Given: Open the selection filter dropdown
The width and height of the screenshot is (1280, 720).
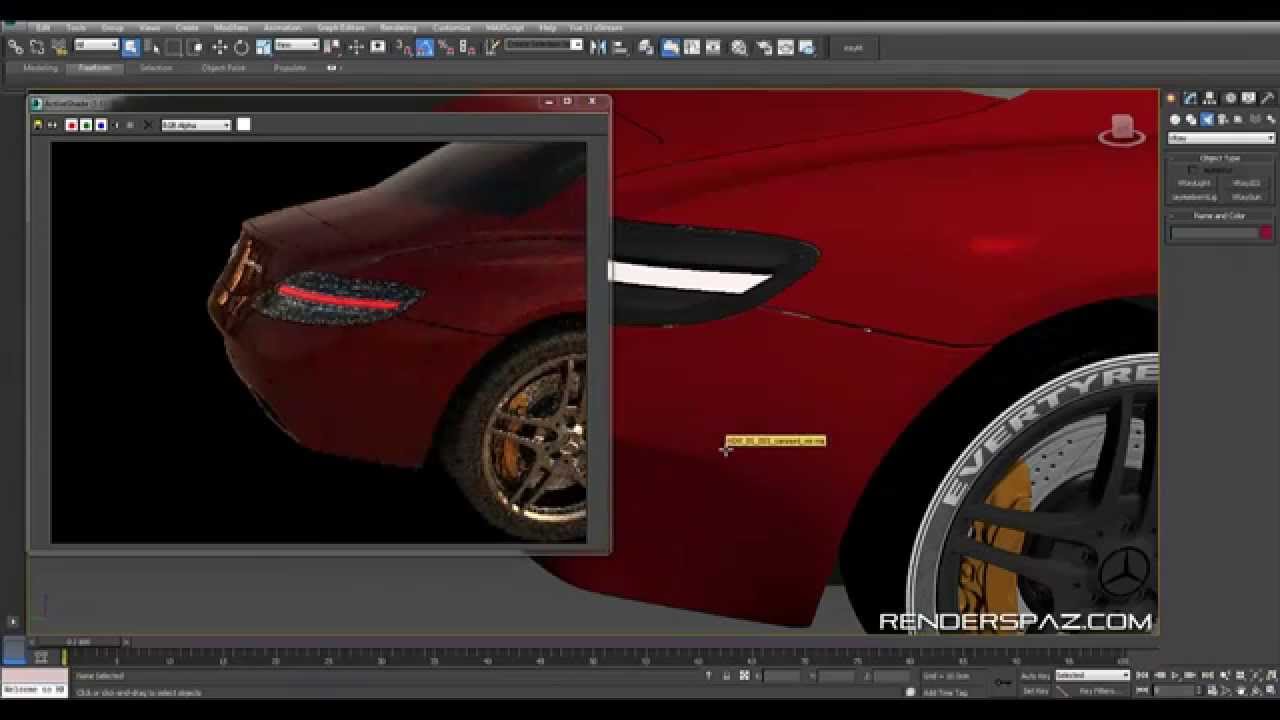Looking at the screenshot, I should 97,45.
